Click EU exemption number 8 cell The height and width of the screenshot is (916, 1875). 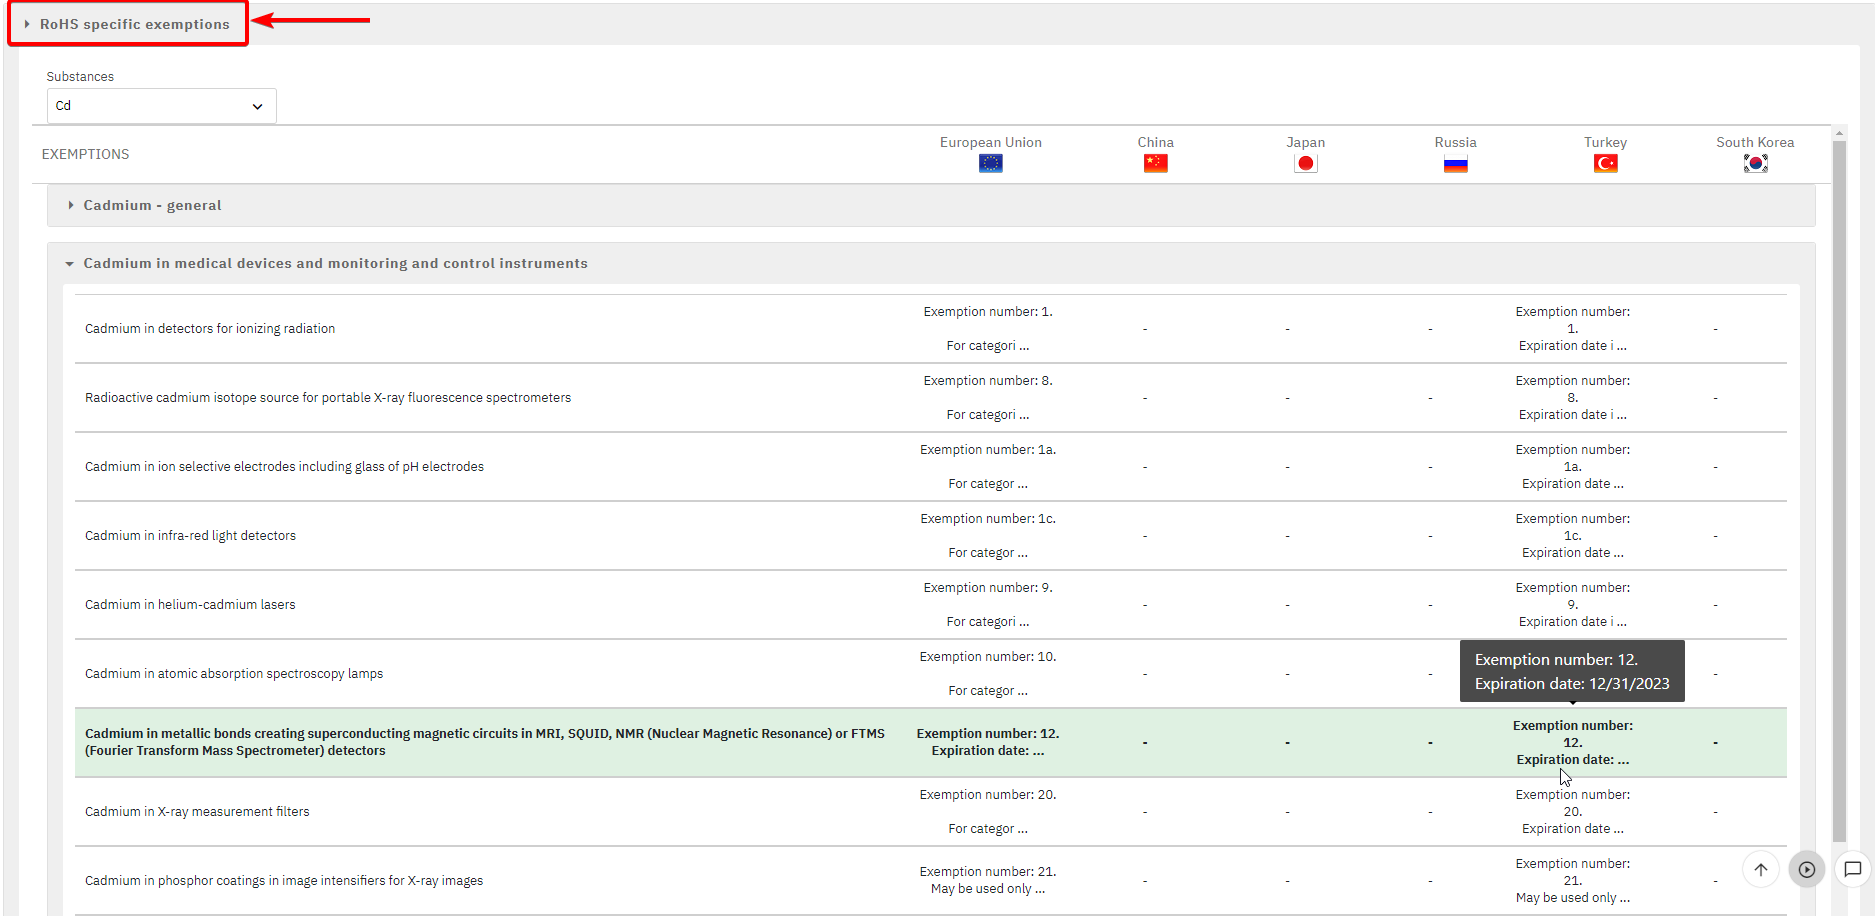point(988,398)
